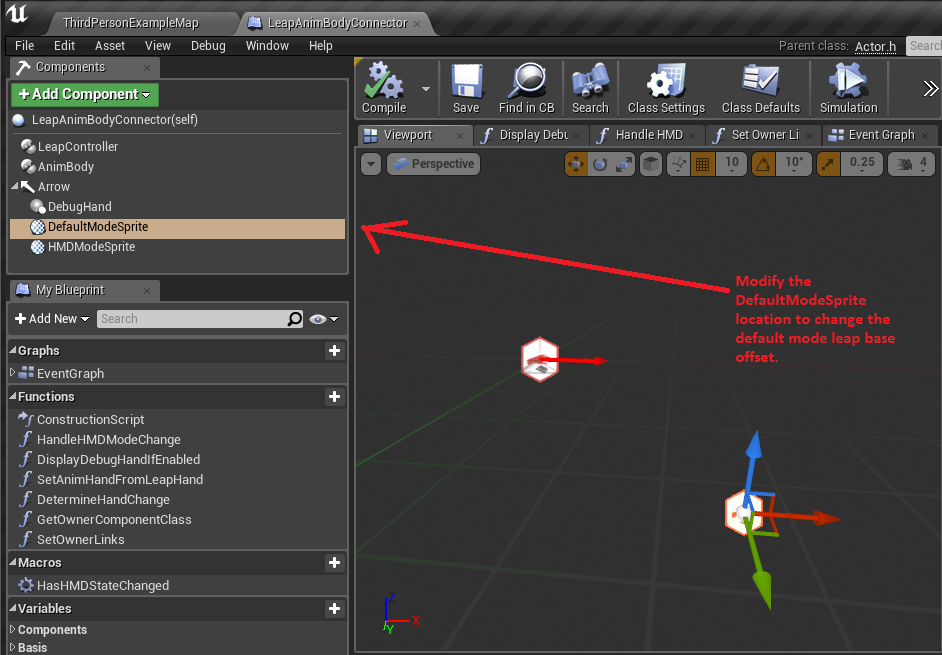Toggle surface snapping icon
The height and width of the screenshot is (655, 942).
coord(679,164)
